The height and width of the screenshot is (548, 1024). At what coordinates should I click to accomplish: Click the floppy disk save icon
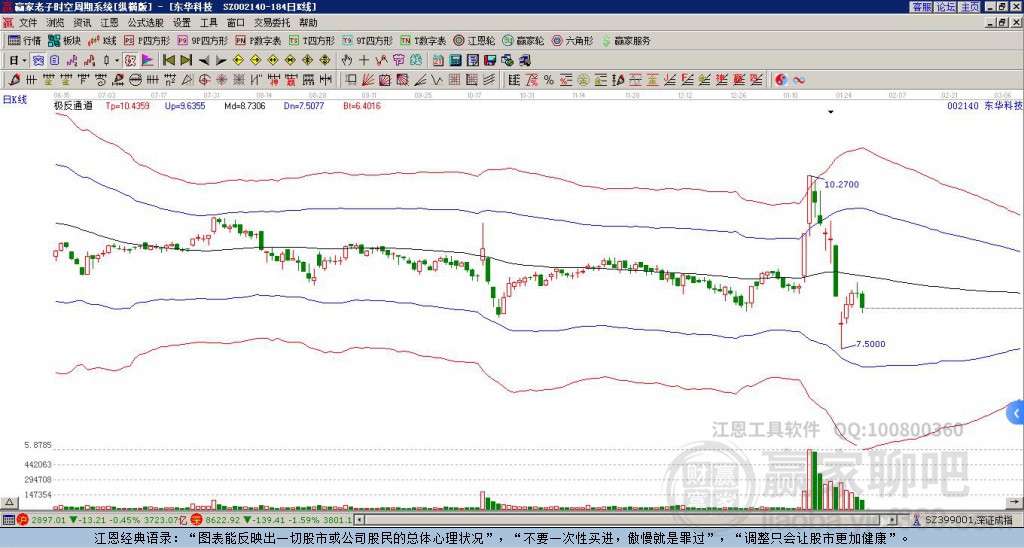coord(490,61)
